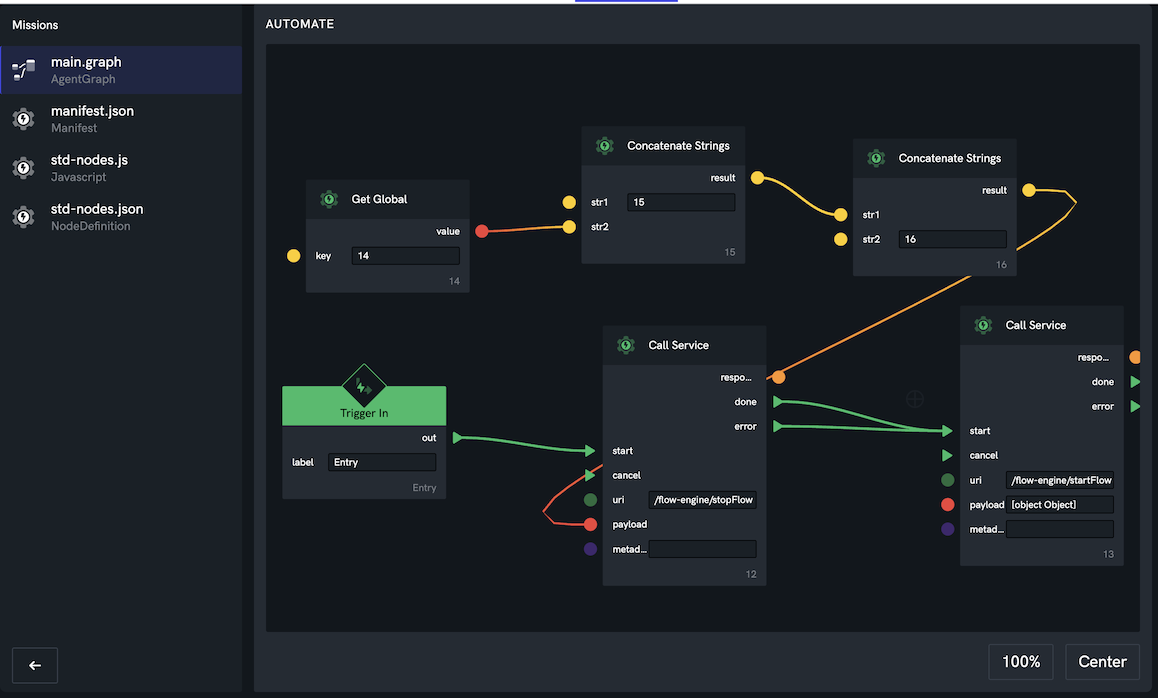The width and height of the screenshot is (1158, 698).
Task: Click the green start port on node 12
Action: (590, 451)
